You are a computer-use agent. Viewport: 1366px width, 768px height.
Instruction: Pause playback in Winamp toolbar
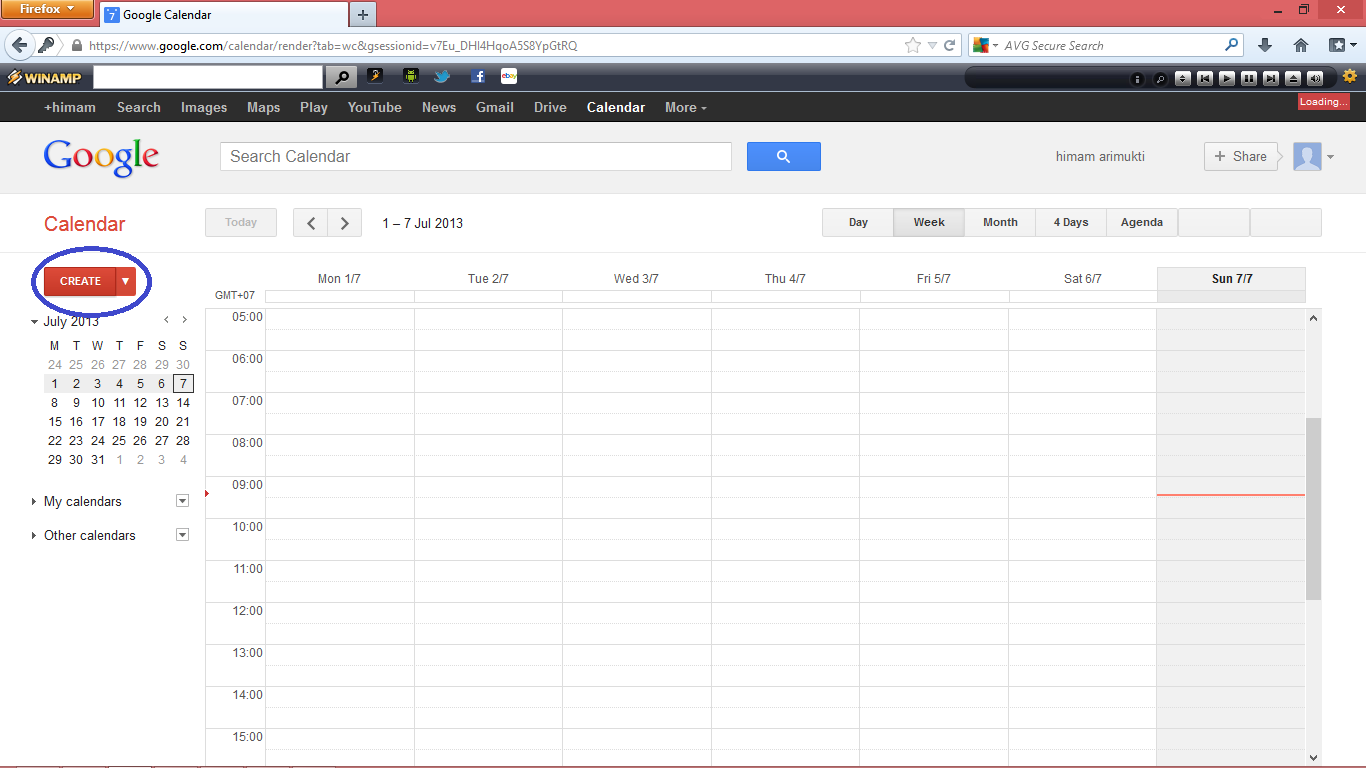[1249, 78]
